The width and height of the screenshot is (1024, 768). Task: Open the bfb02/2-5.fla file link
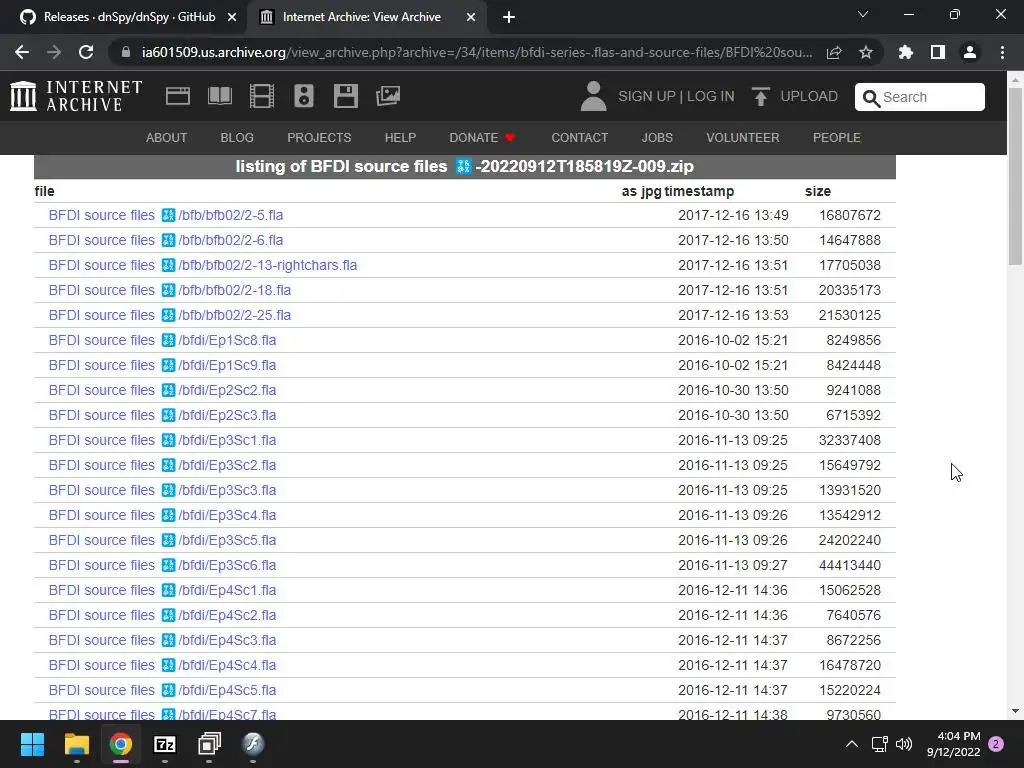[166, 215]
